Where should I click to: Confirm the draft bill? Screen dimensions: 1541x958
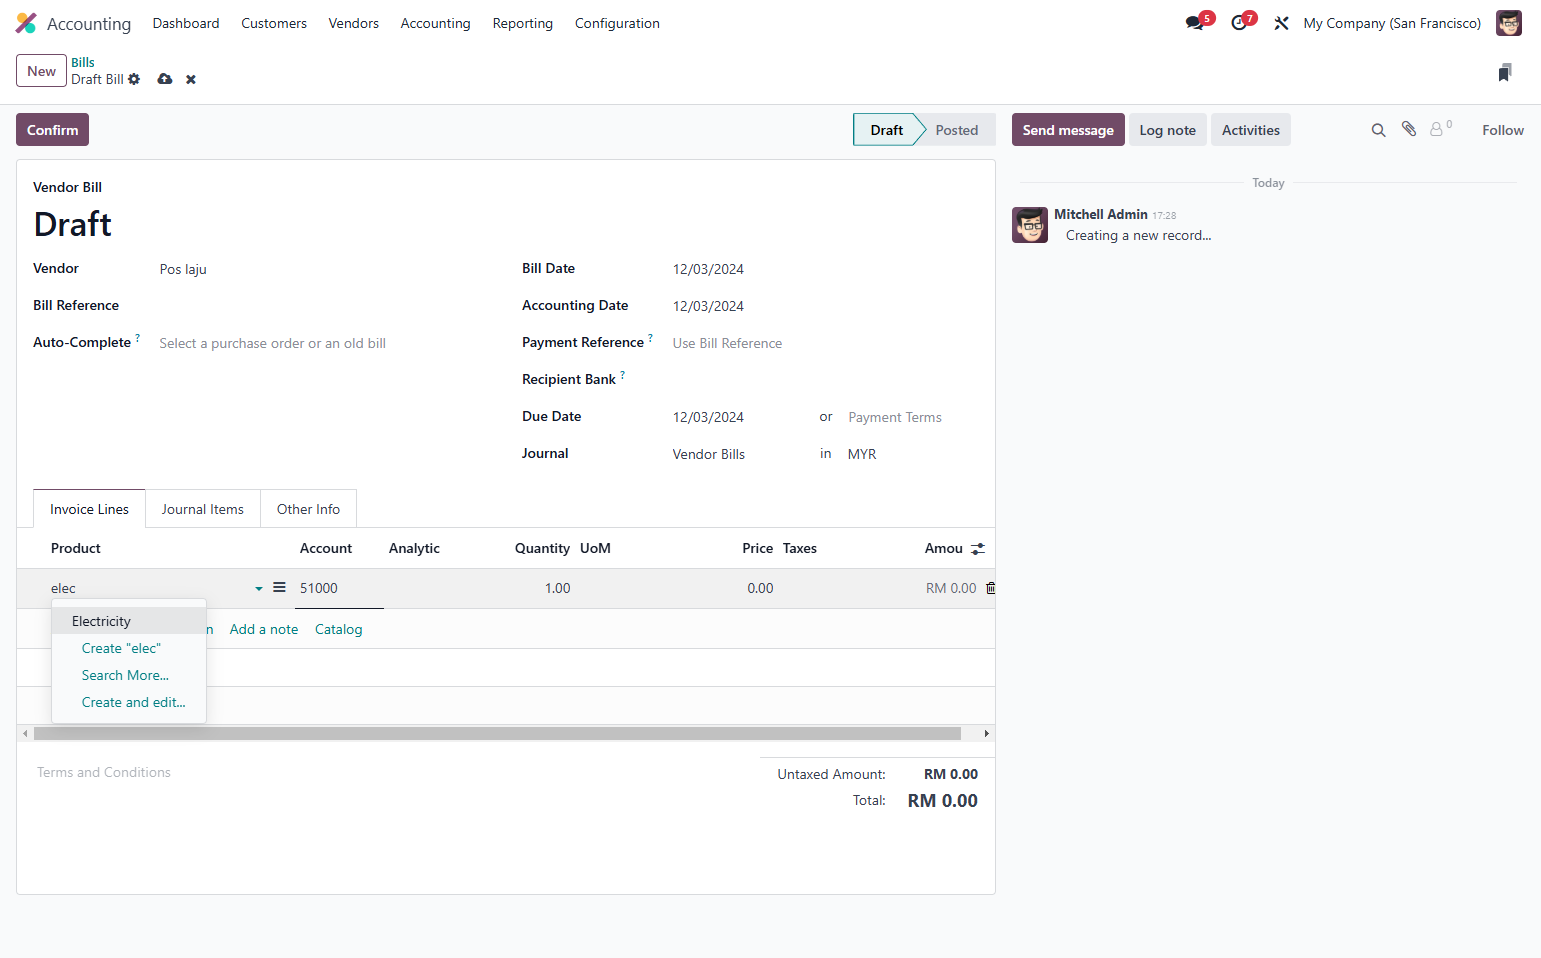(x=53, y=130)
